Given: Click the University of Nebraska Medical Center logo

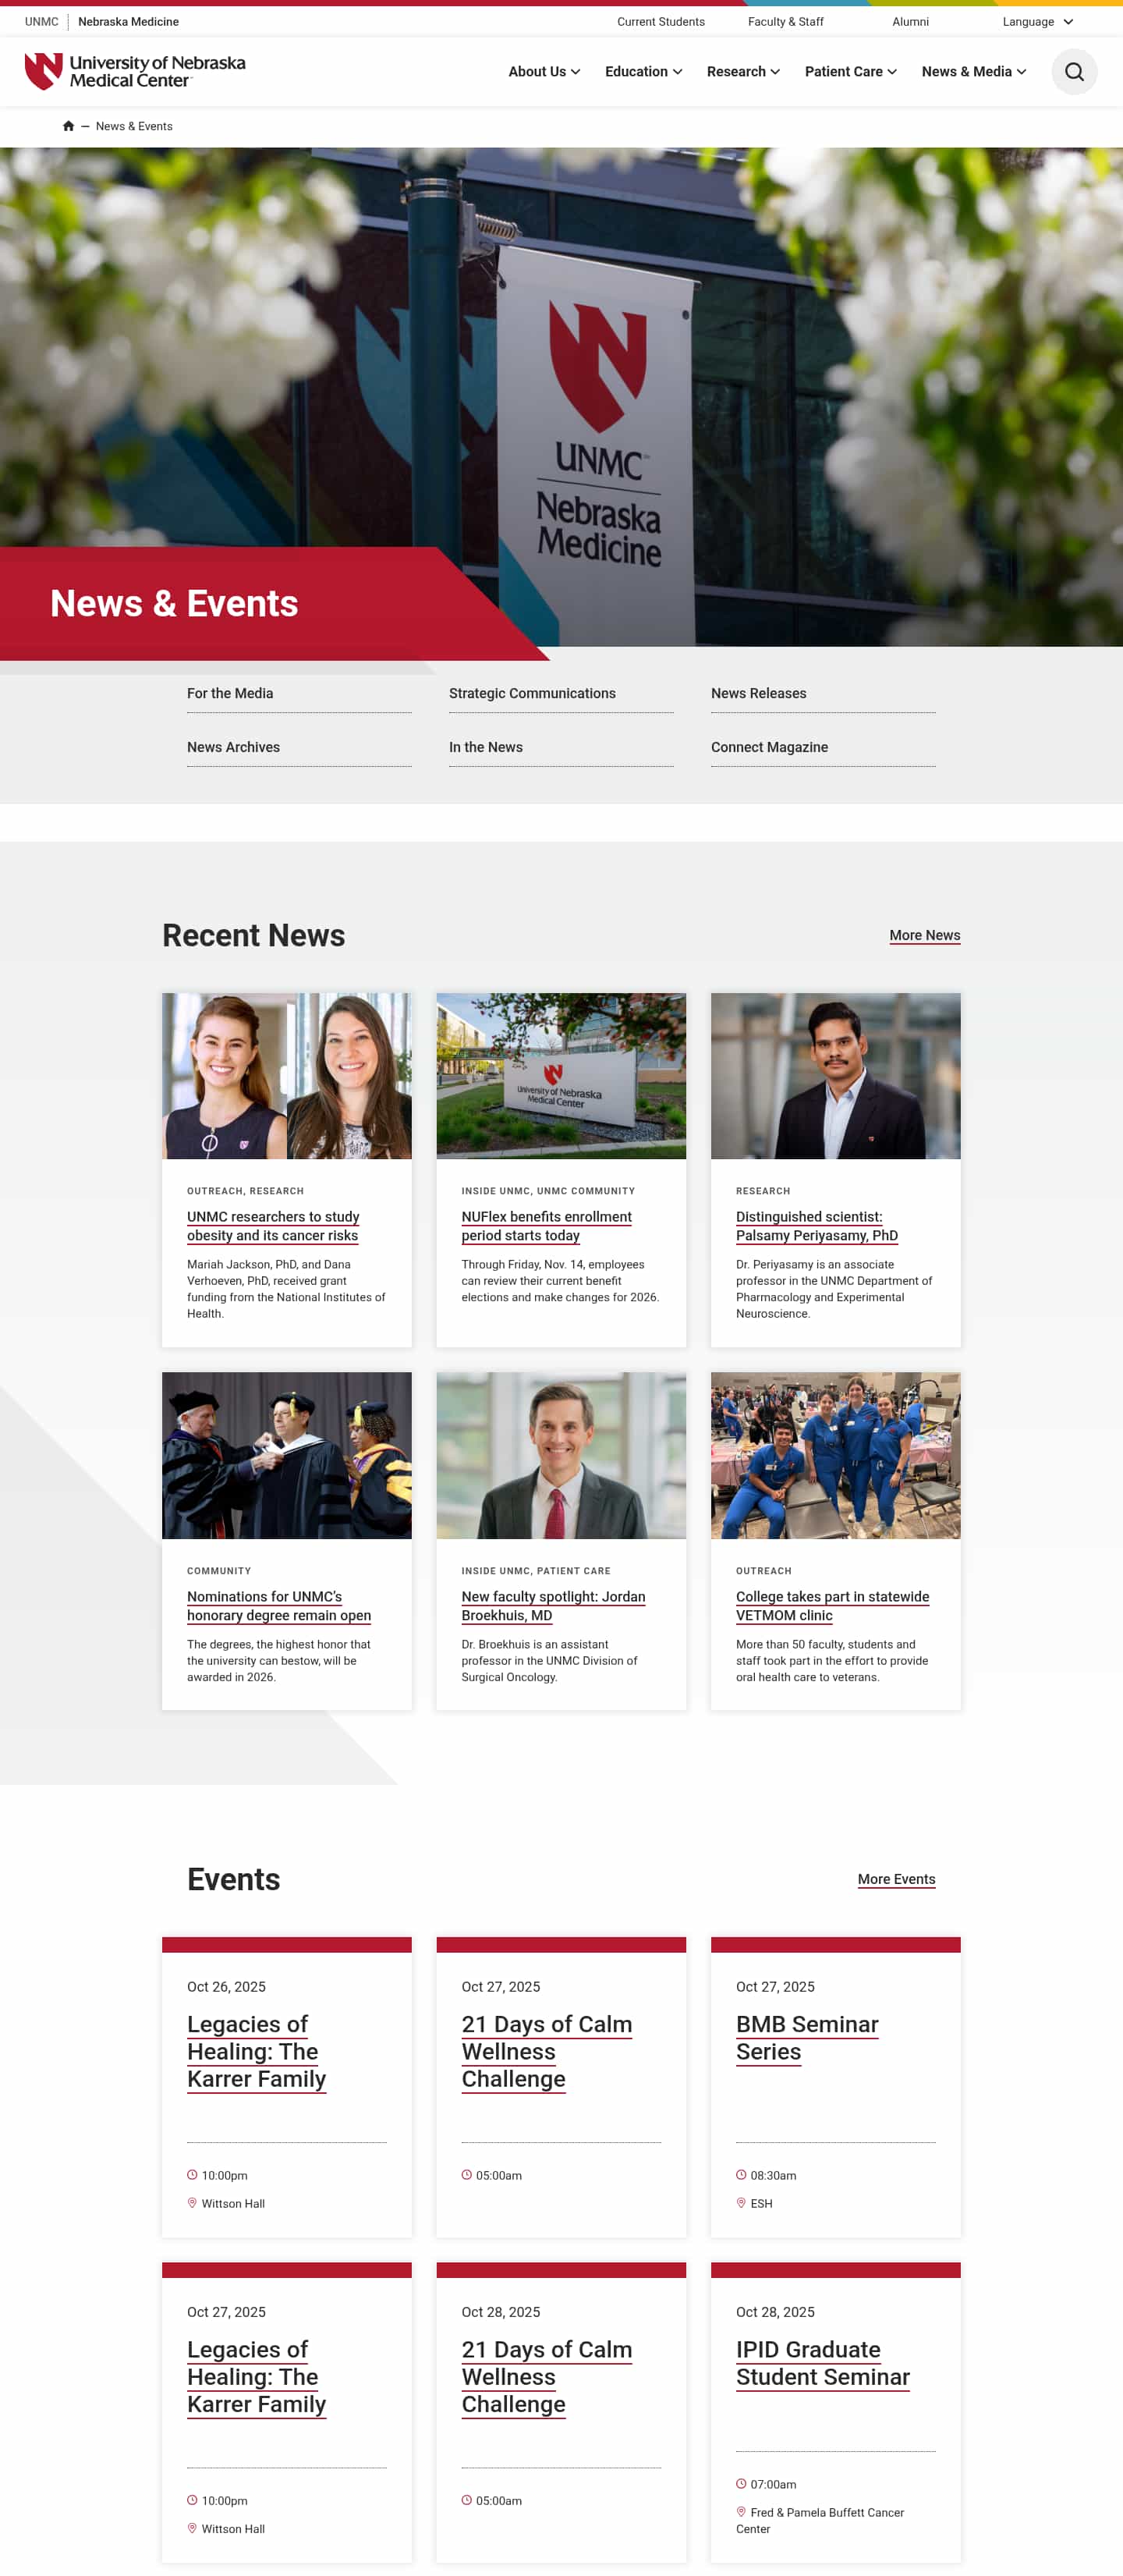Looking at the screenshot, I should pos(135,71).
